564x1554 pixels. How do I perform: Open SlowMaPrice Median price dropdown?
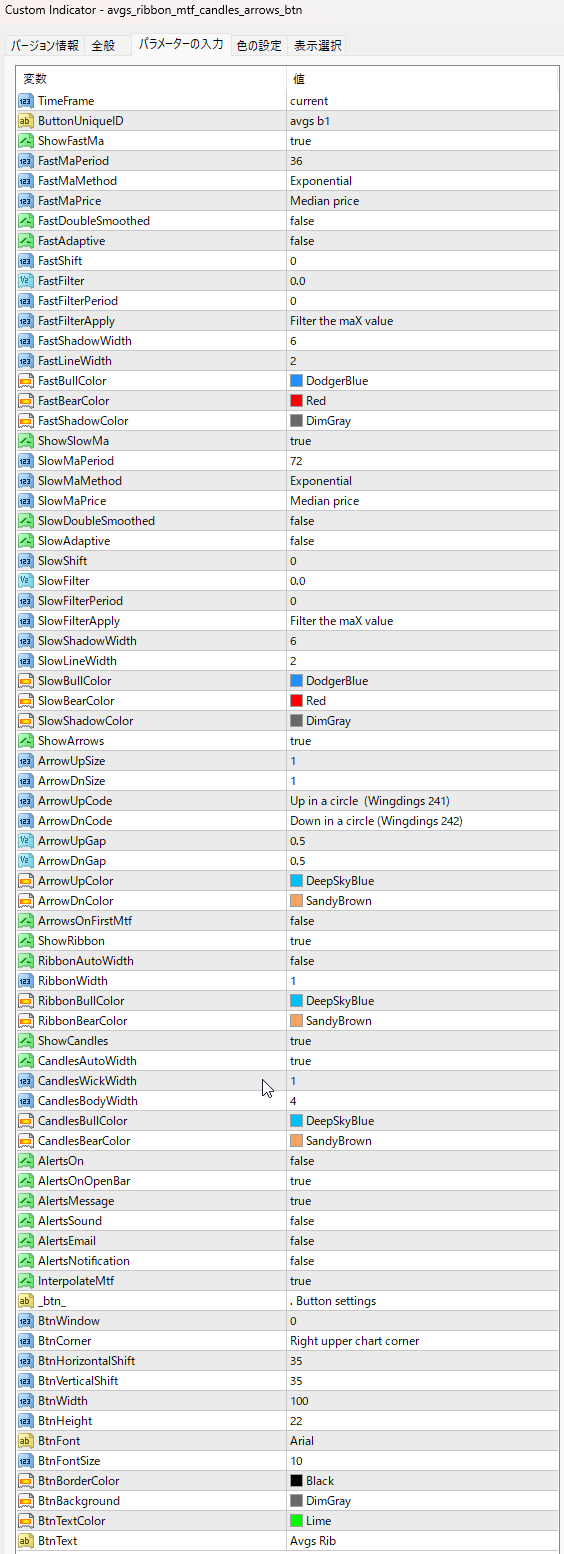tap(422, 501)
